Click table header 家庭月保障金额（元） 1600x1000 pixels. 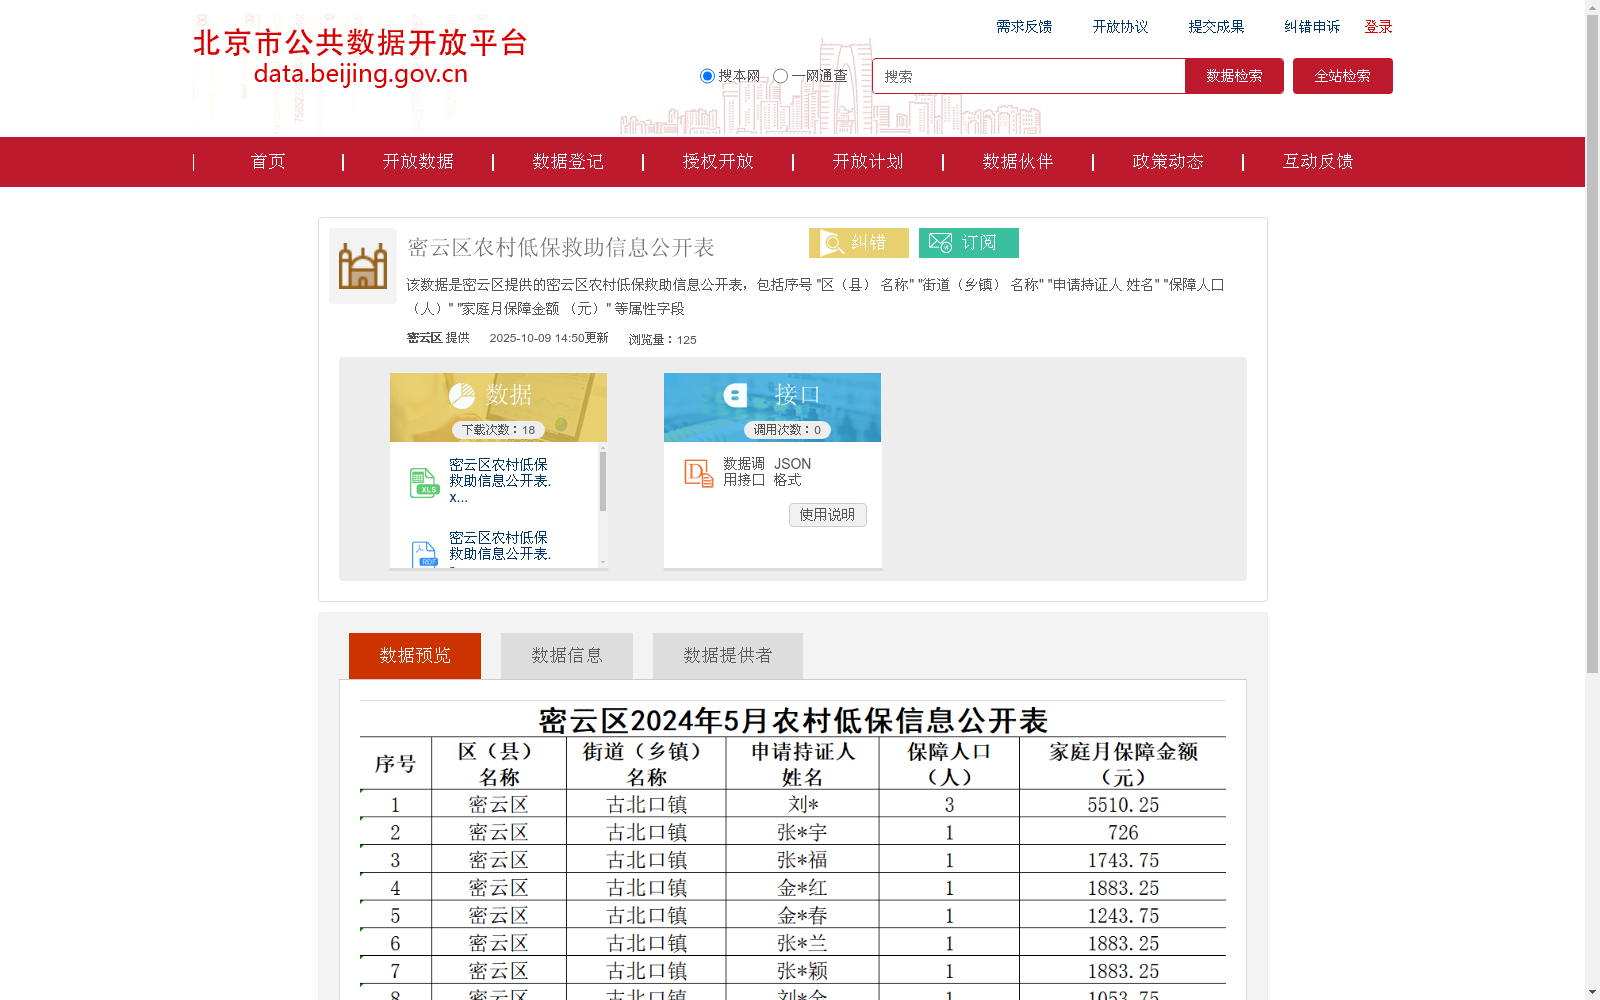[1123, 764]
